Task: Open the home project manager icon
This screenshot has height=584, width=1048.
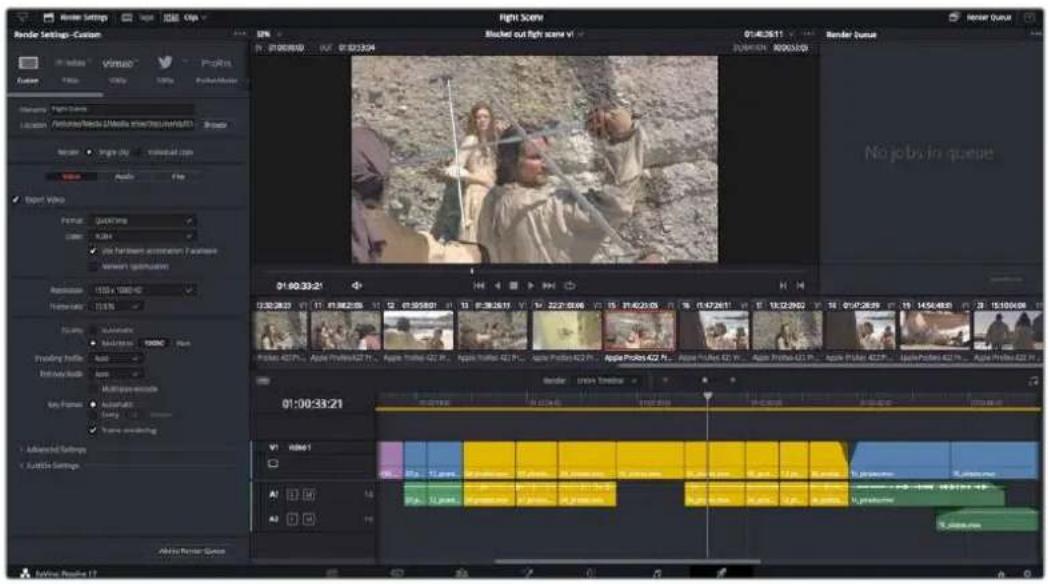Action: [1001, 573]
